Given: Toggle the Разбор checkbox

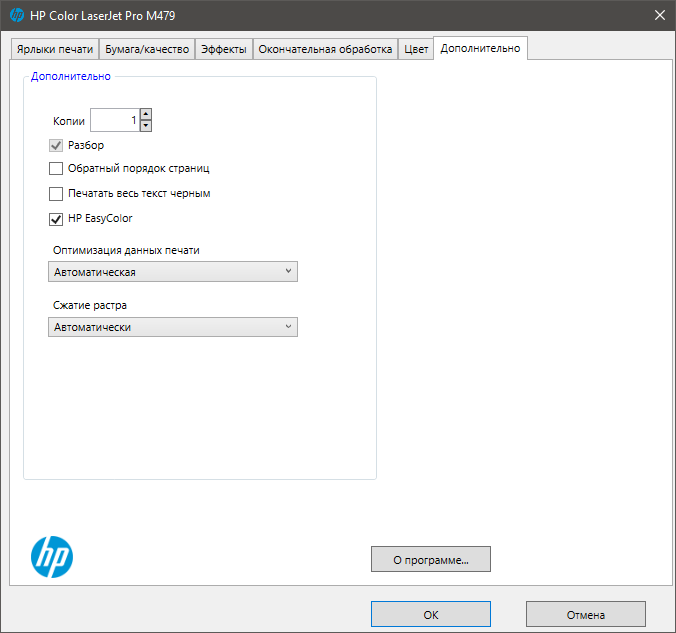Looking at the screenshot, I should [x=56, y=145].
